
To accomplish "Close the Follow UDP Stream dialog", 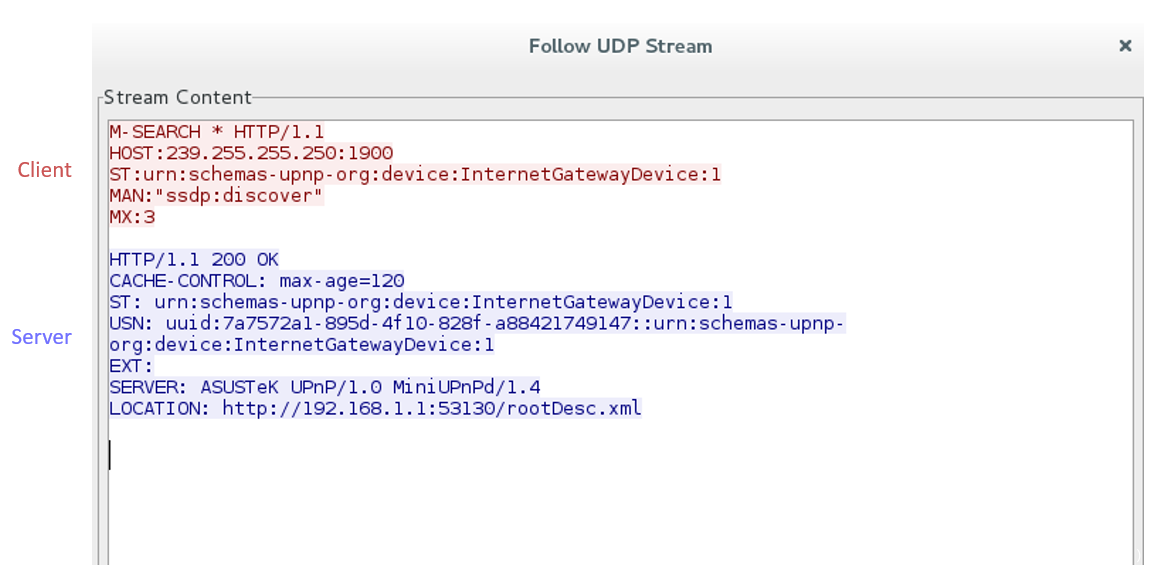I will 1125,46.
